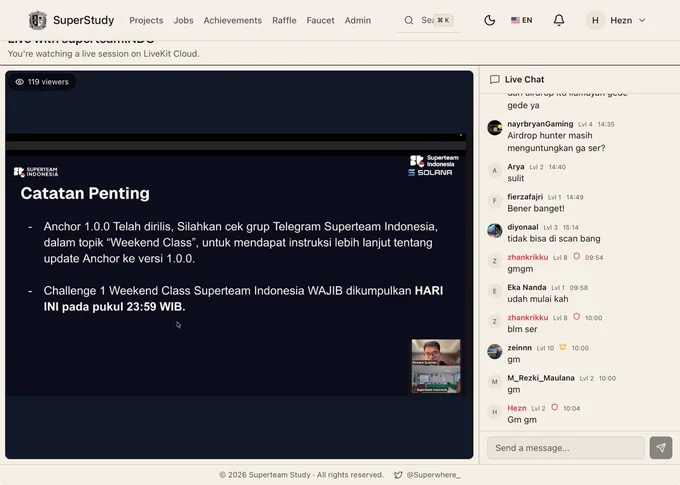Image resolution: width=680 pixels, height=485 pixels.
Task: Click the live stream video area
Action: coord(239,265)
